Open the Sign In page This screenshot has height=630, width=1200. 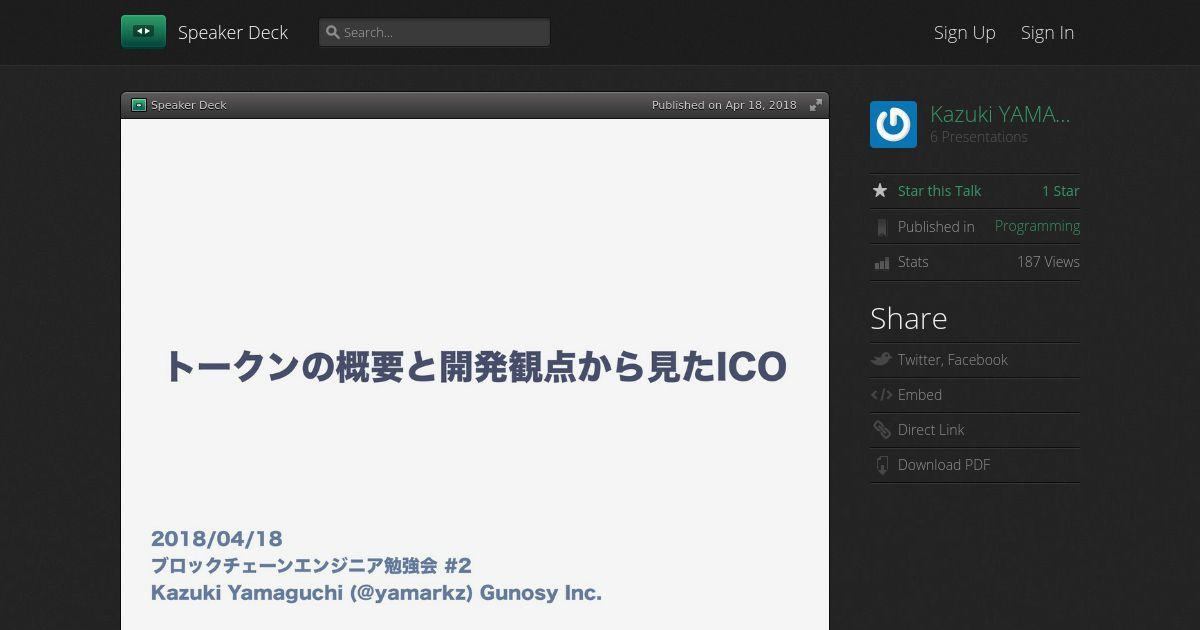pos(1047,32)
